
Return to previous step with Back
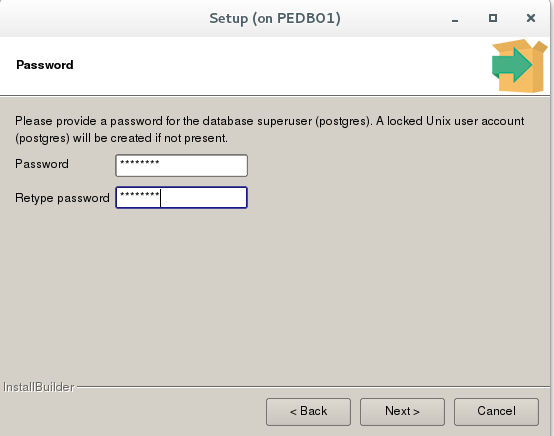[x=308, y=412]
